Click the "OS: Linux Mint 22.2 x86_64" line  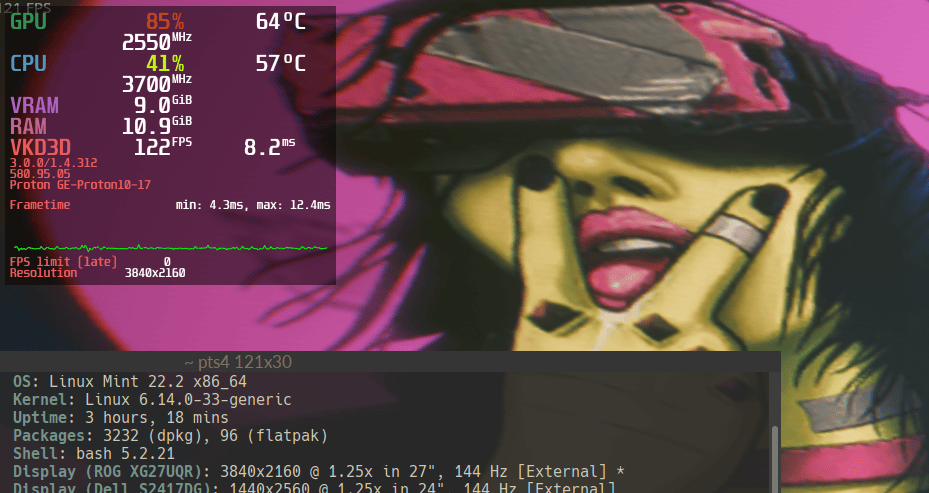pyautogui.click(x=130, y=381)
